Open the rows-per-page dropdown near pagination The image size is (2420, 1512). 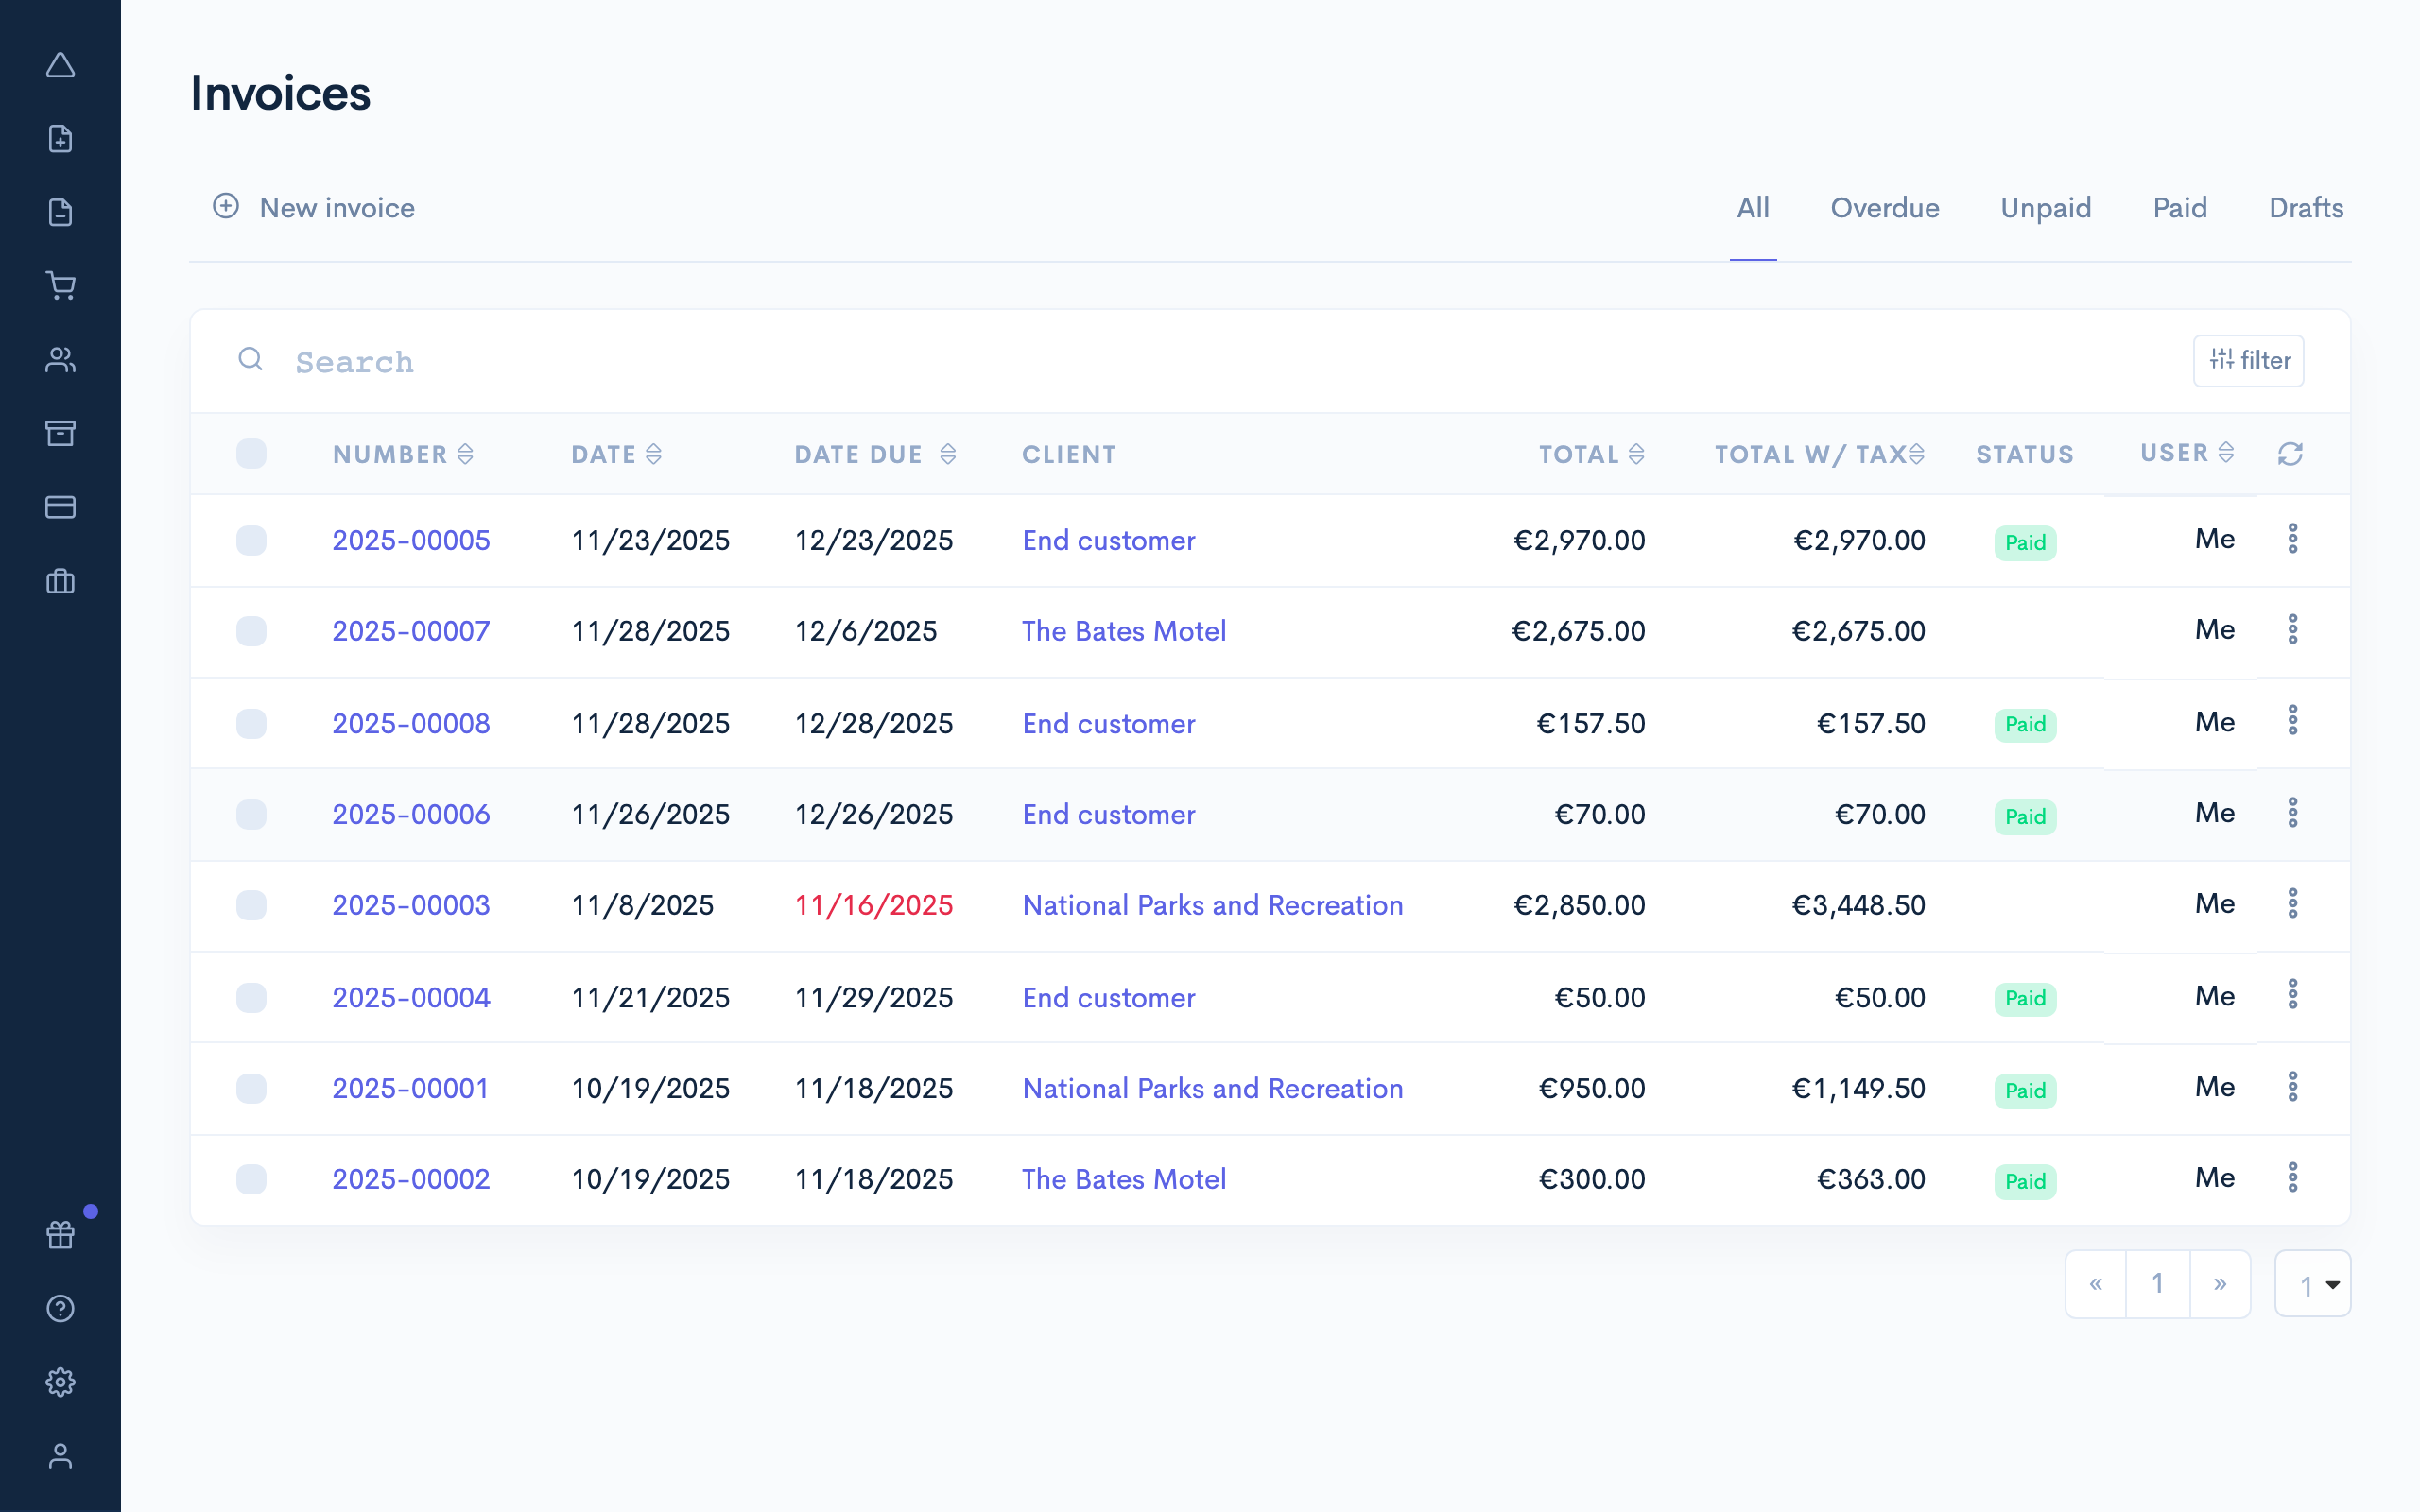click(2312, 1283)
